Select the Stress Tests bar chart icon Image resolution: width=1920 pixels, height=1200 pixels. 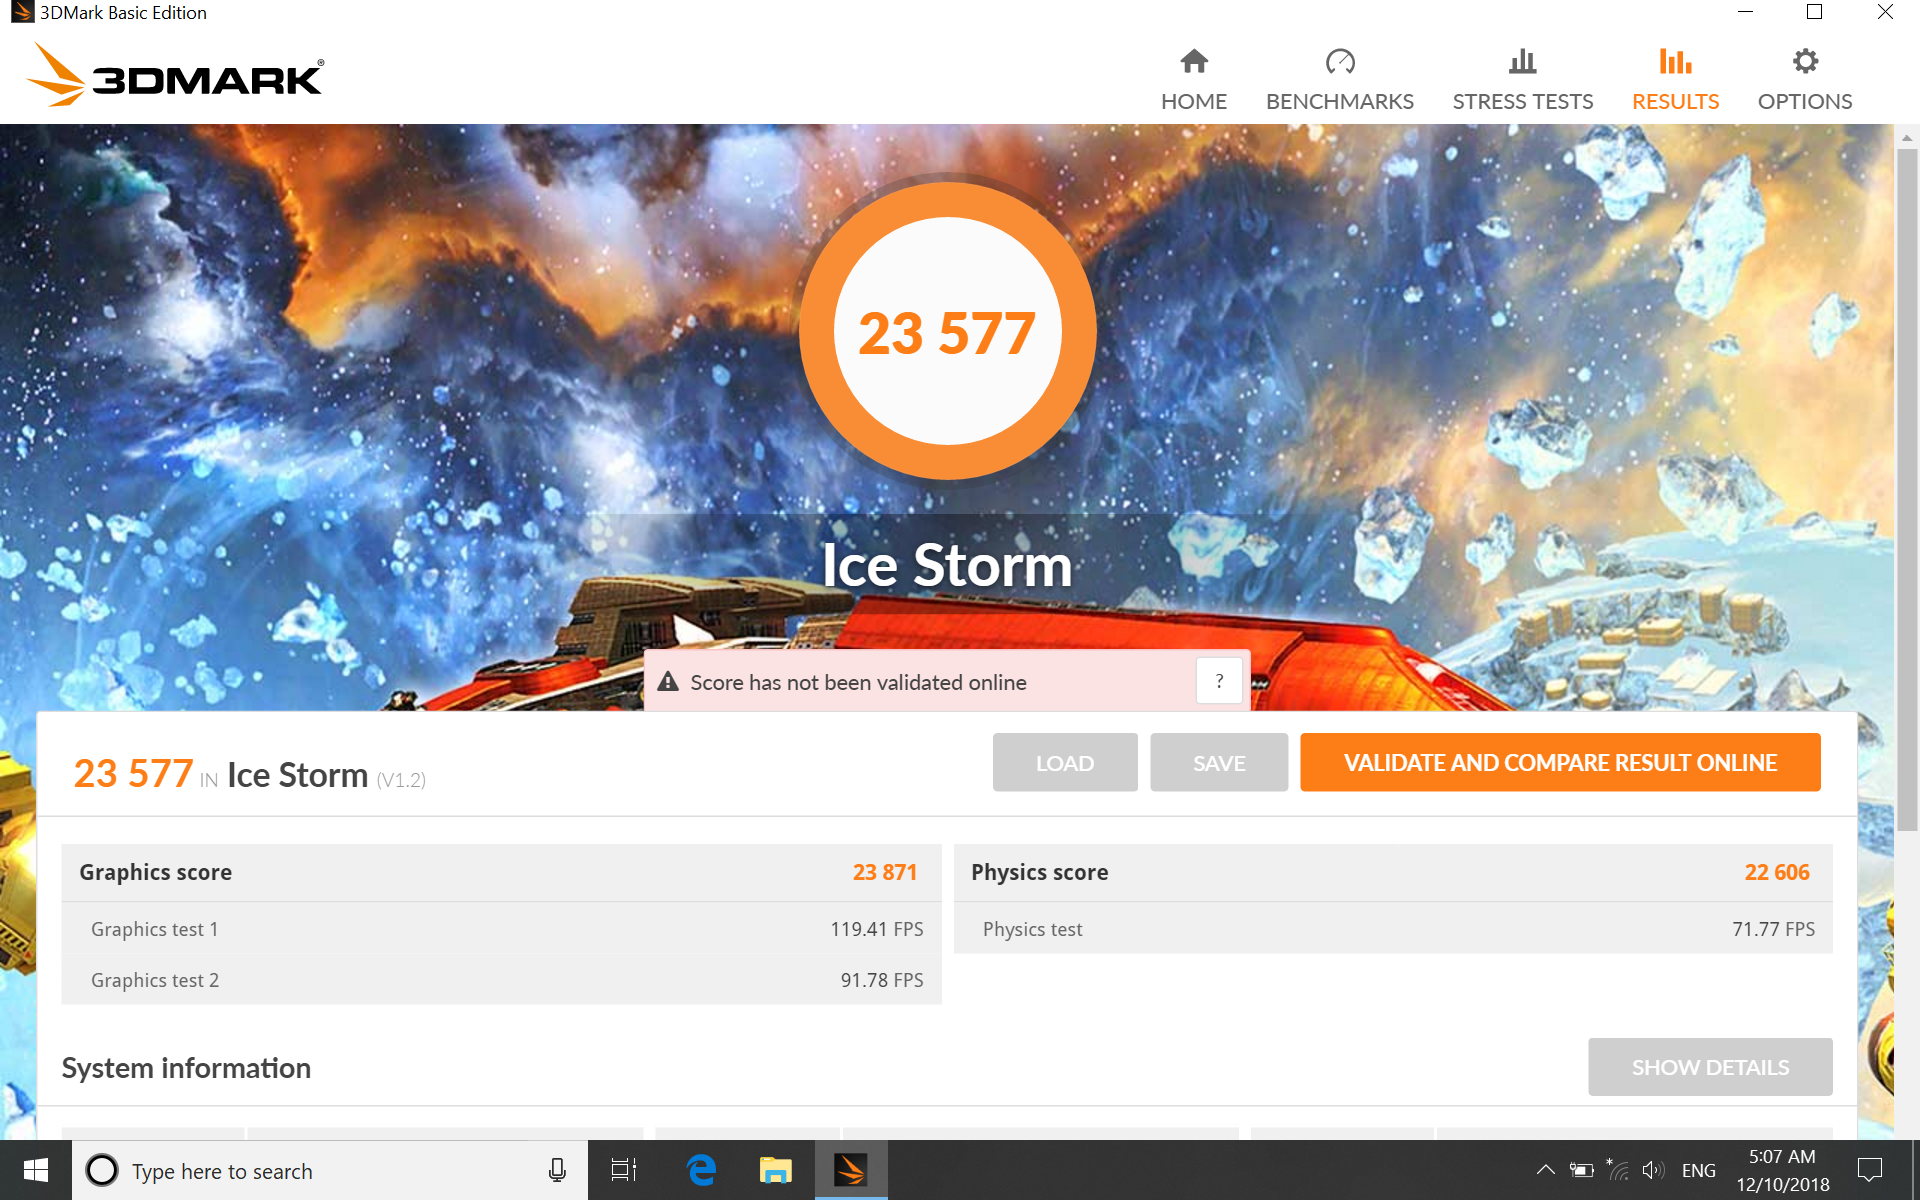click(1523, 62)
